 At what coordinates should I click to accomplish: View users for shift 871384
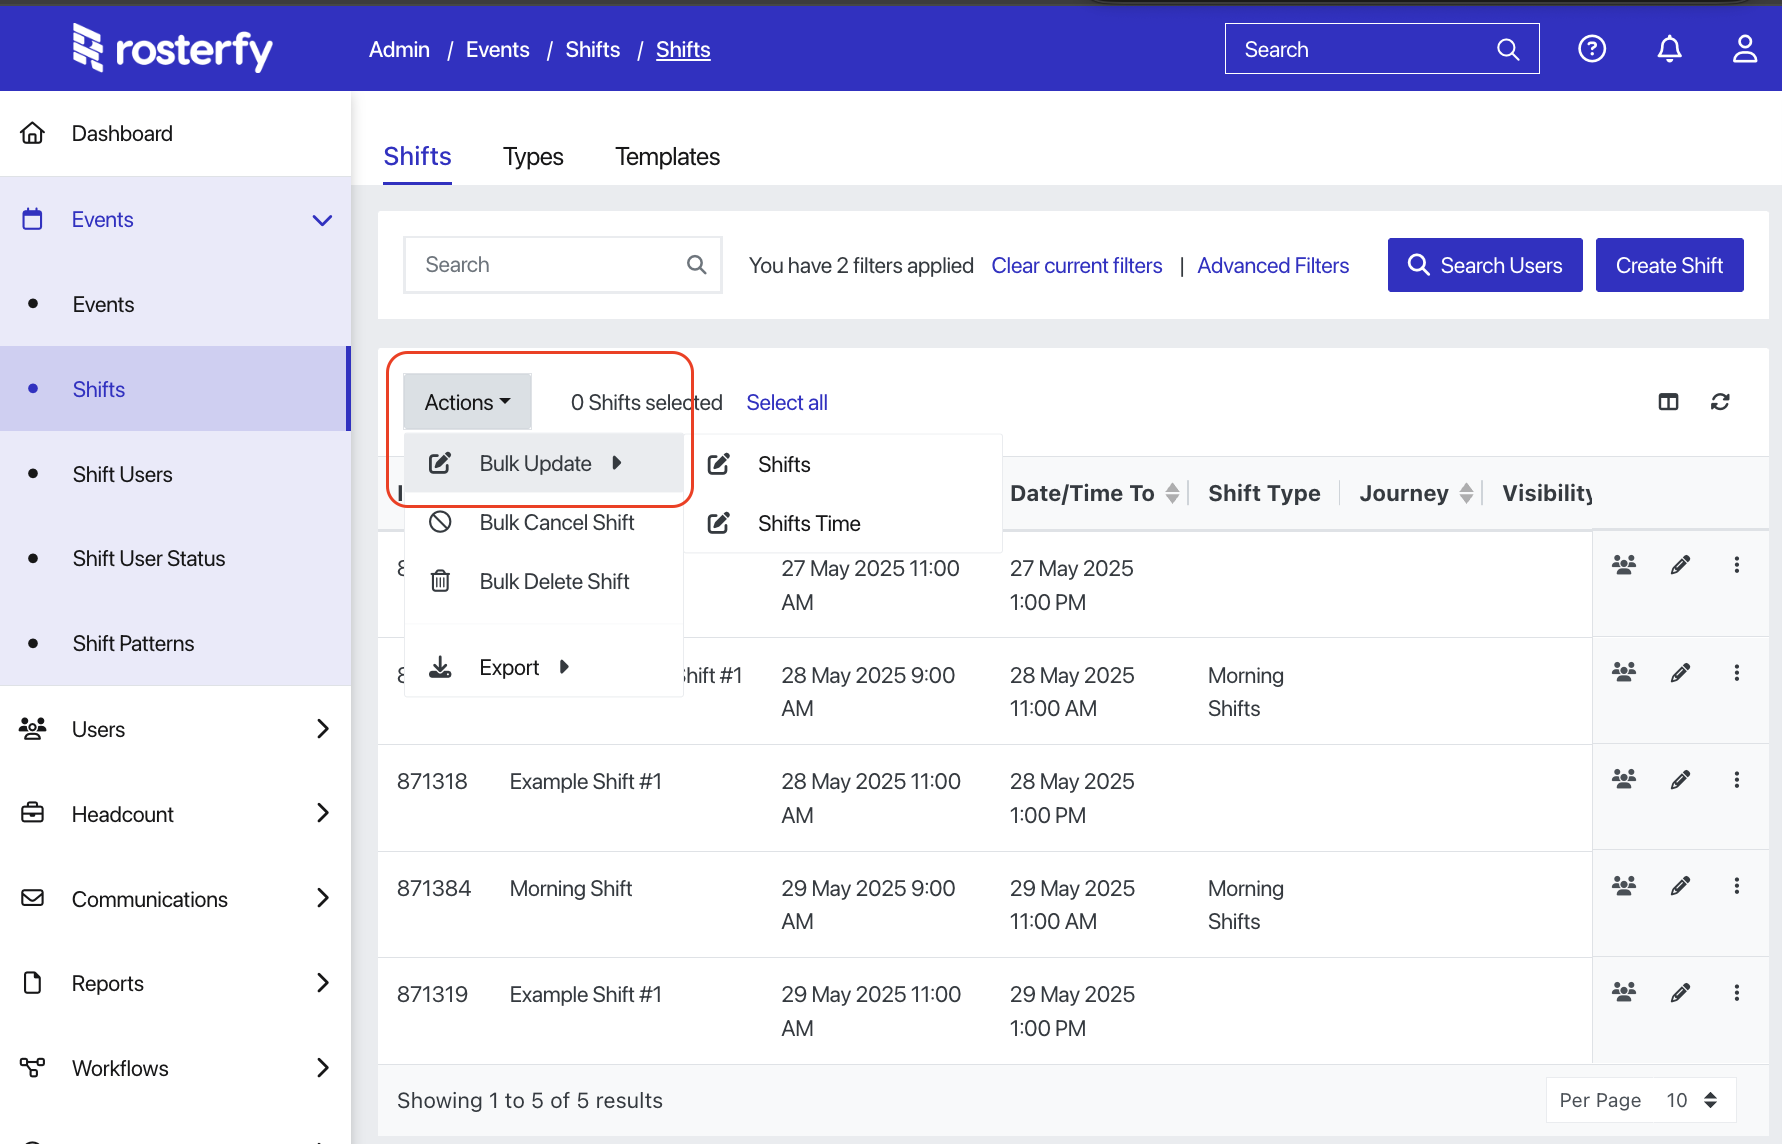point(1624,885)
